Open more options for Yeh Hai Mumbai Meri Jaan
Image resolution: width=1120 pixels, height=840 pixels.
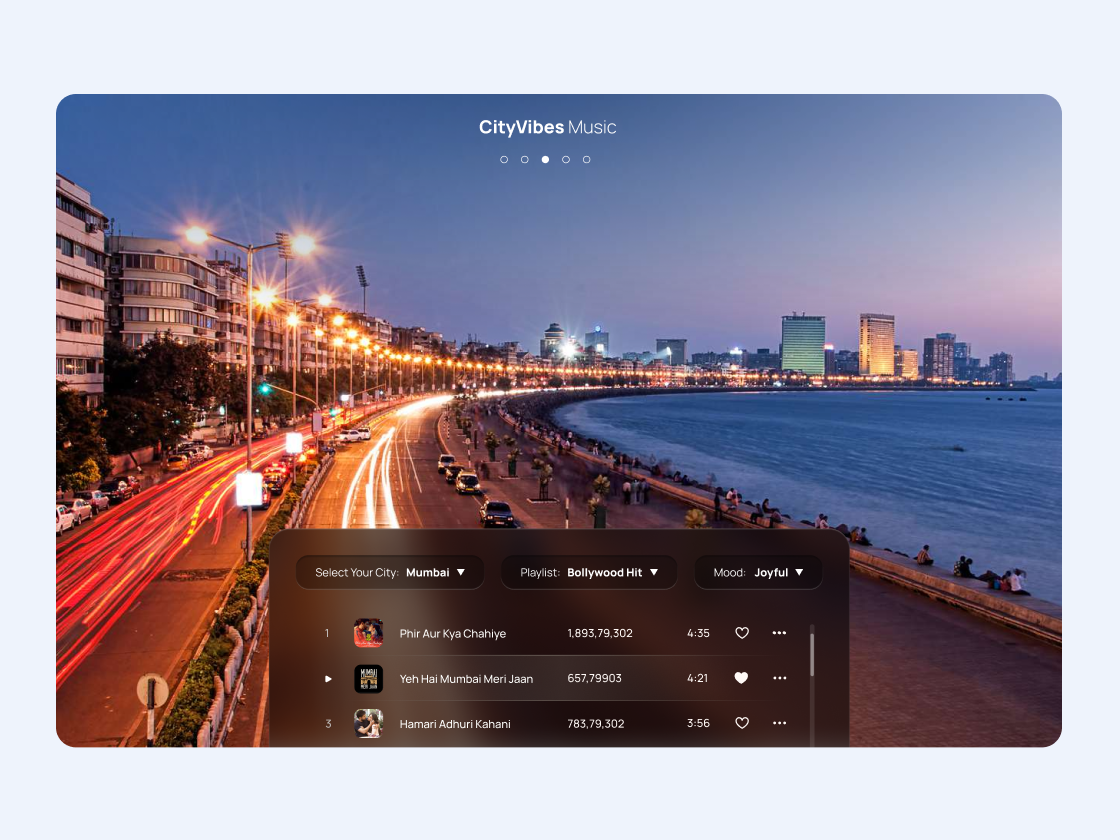[x=779, y=678]
